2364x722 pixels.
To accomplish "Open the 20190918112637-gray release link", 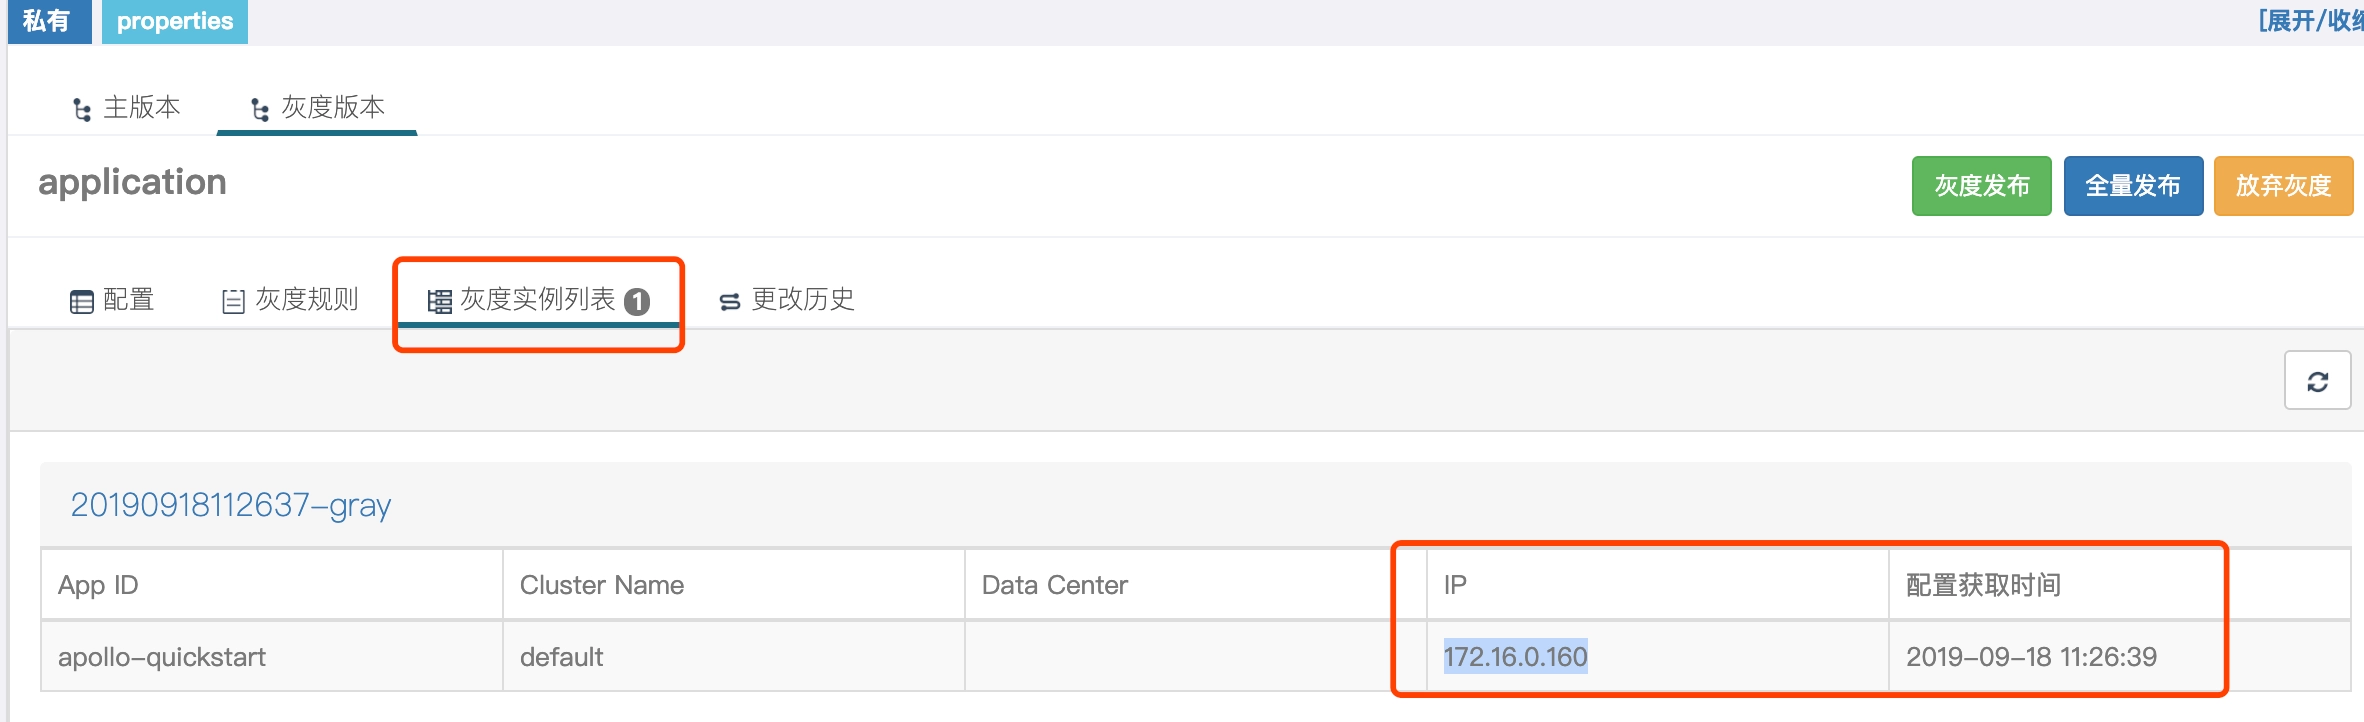I will tap(231, 505).
